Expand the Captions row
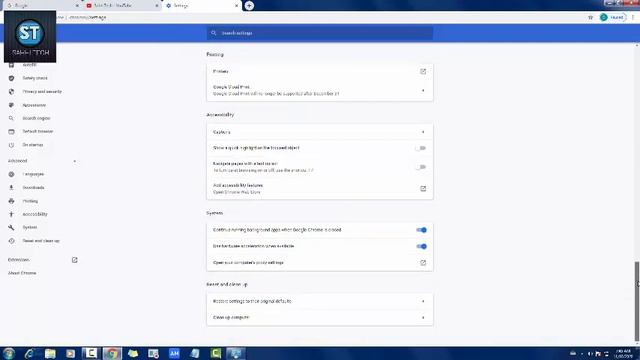The image size is (640, 360). (x=320, y=132)
